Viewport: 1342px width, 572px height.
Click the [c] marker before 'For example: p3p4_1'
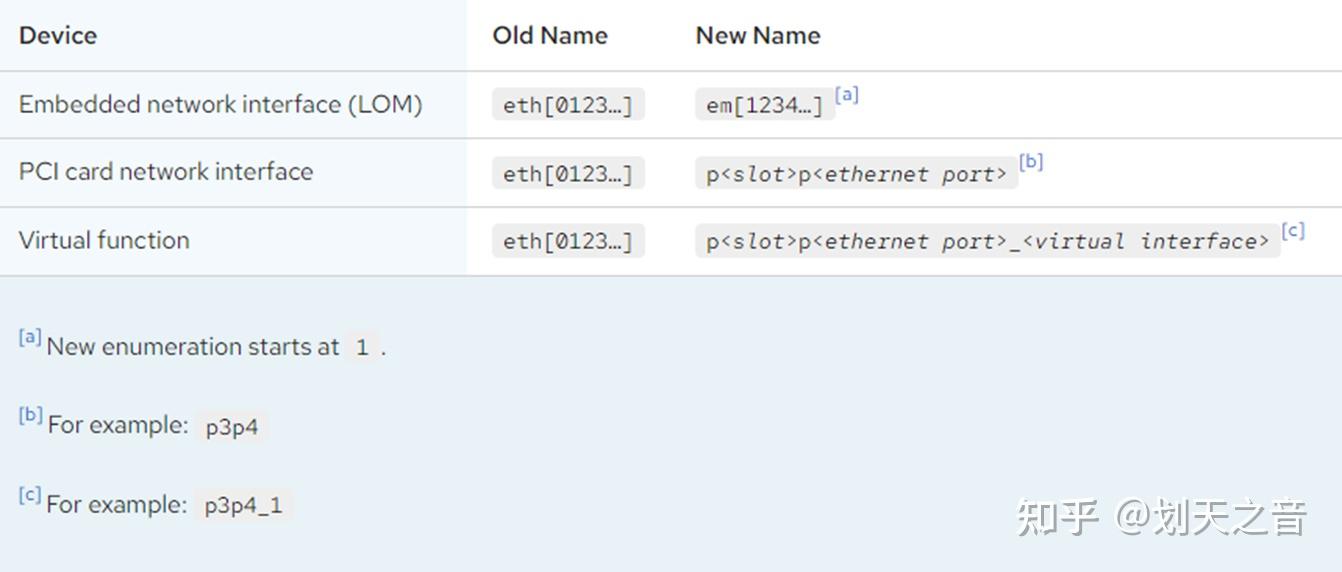pos(30,495)
